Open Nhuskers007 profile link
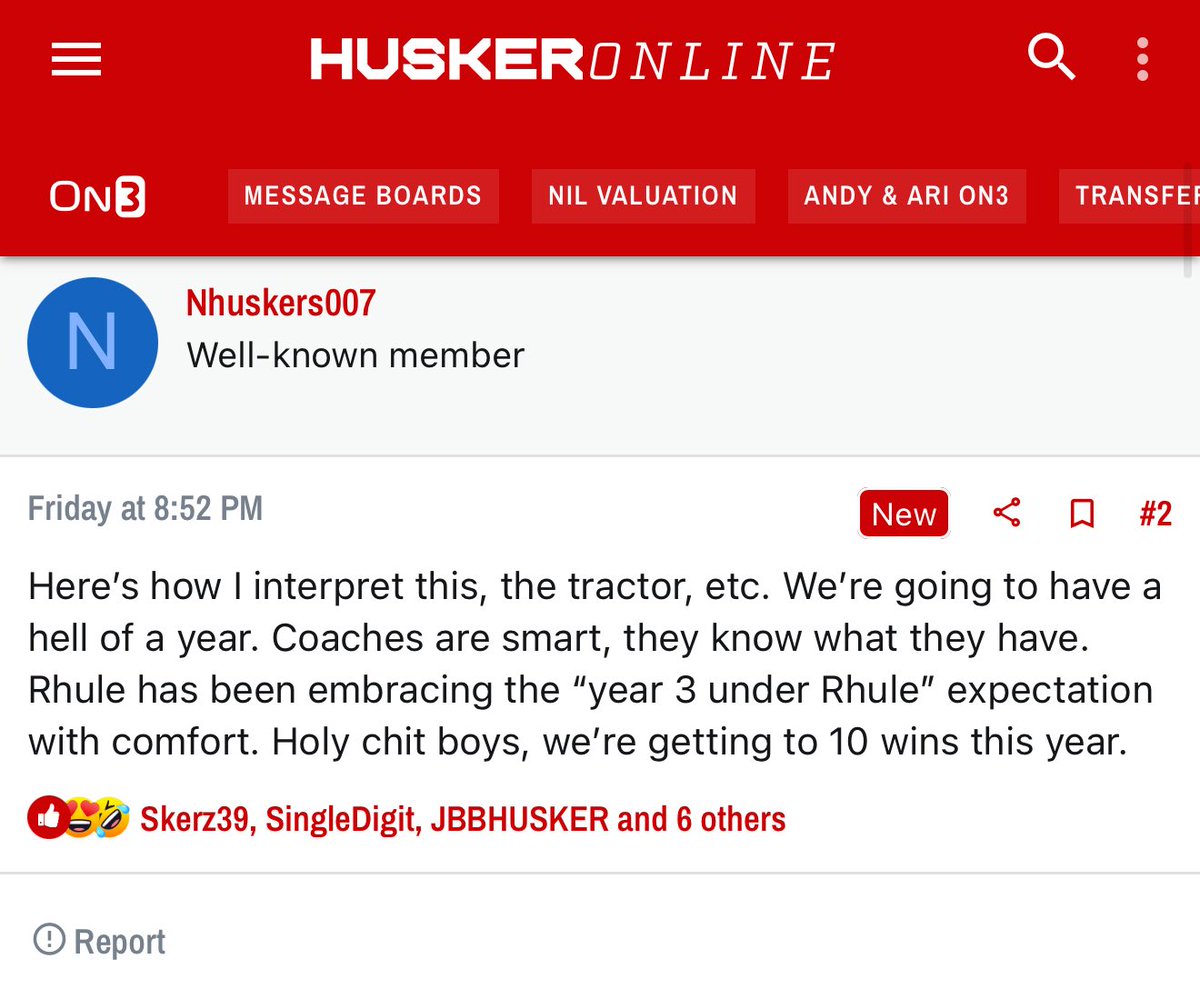Screen dimensions: 1200x989 tap(281, 303)
